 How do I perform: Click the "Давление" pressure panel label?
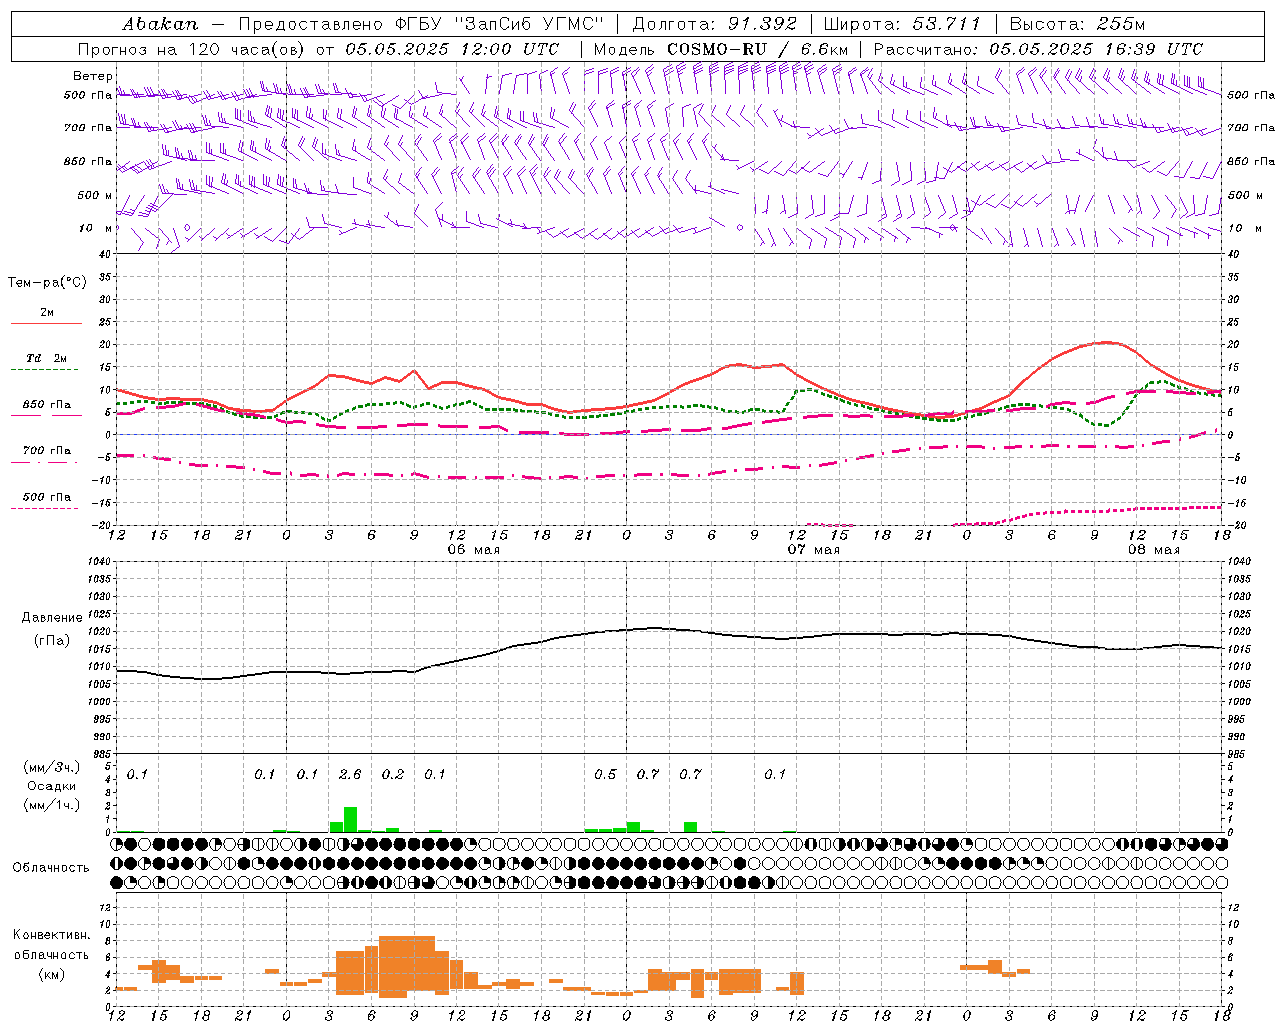[x=52, y=618]
